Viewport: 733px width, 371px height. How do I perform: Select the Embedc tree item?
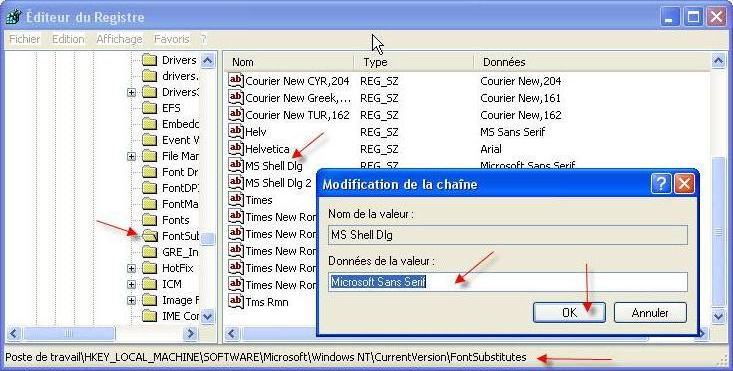(x=180, y=124)
